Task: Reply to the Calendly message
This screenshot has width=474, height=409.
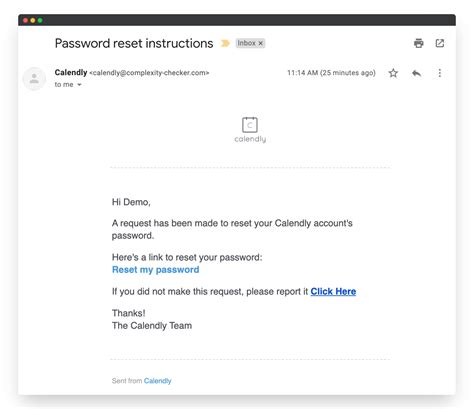Action: [416, 73]
